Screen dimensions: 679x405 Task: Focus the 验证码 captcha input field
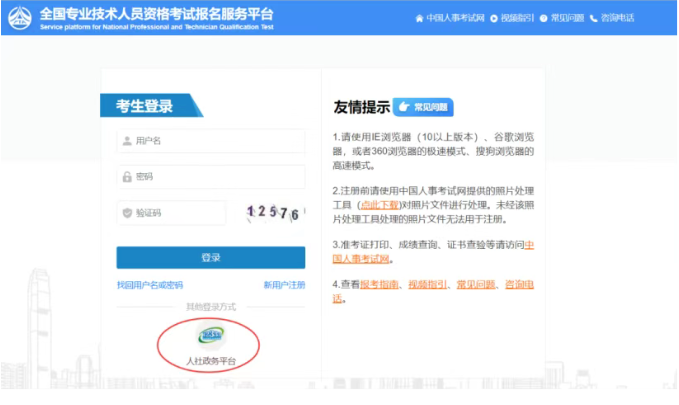[x=171, y=213]
